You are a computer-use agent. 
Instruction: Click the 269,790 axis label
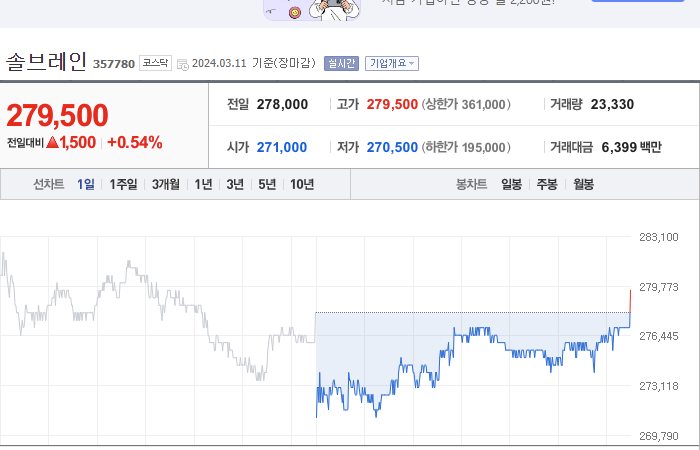(x=658, y=436)
